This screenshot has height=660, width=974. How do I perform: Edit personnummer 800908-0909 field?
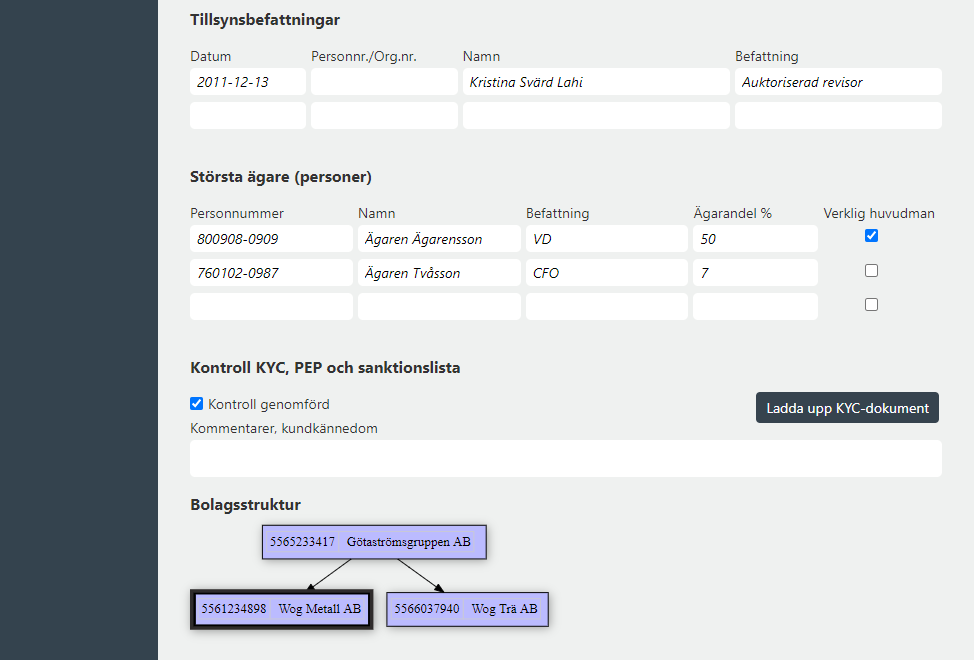click(x=271, y=239)
